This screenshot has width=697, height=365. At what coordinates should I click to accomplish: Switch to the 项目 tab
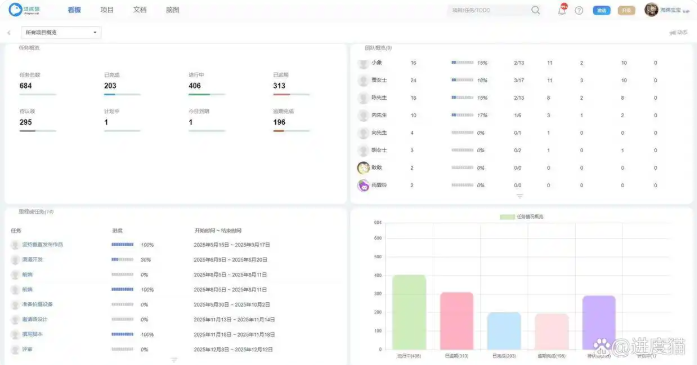(107, 10)
